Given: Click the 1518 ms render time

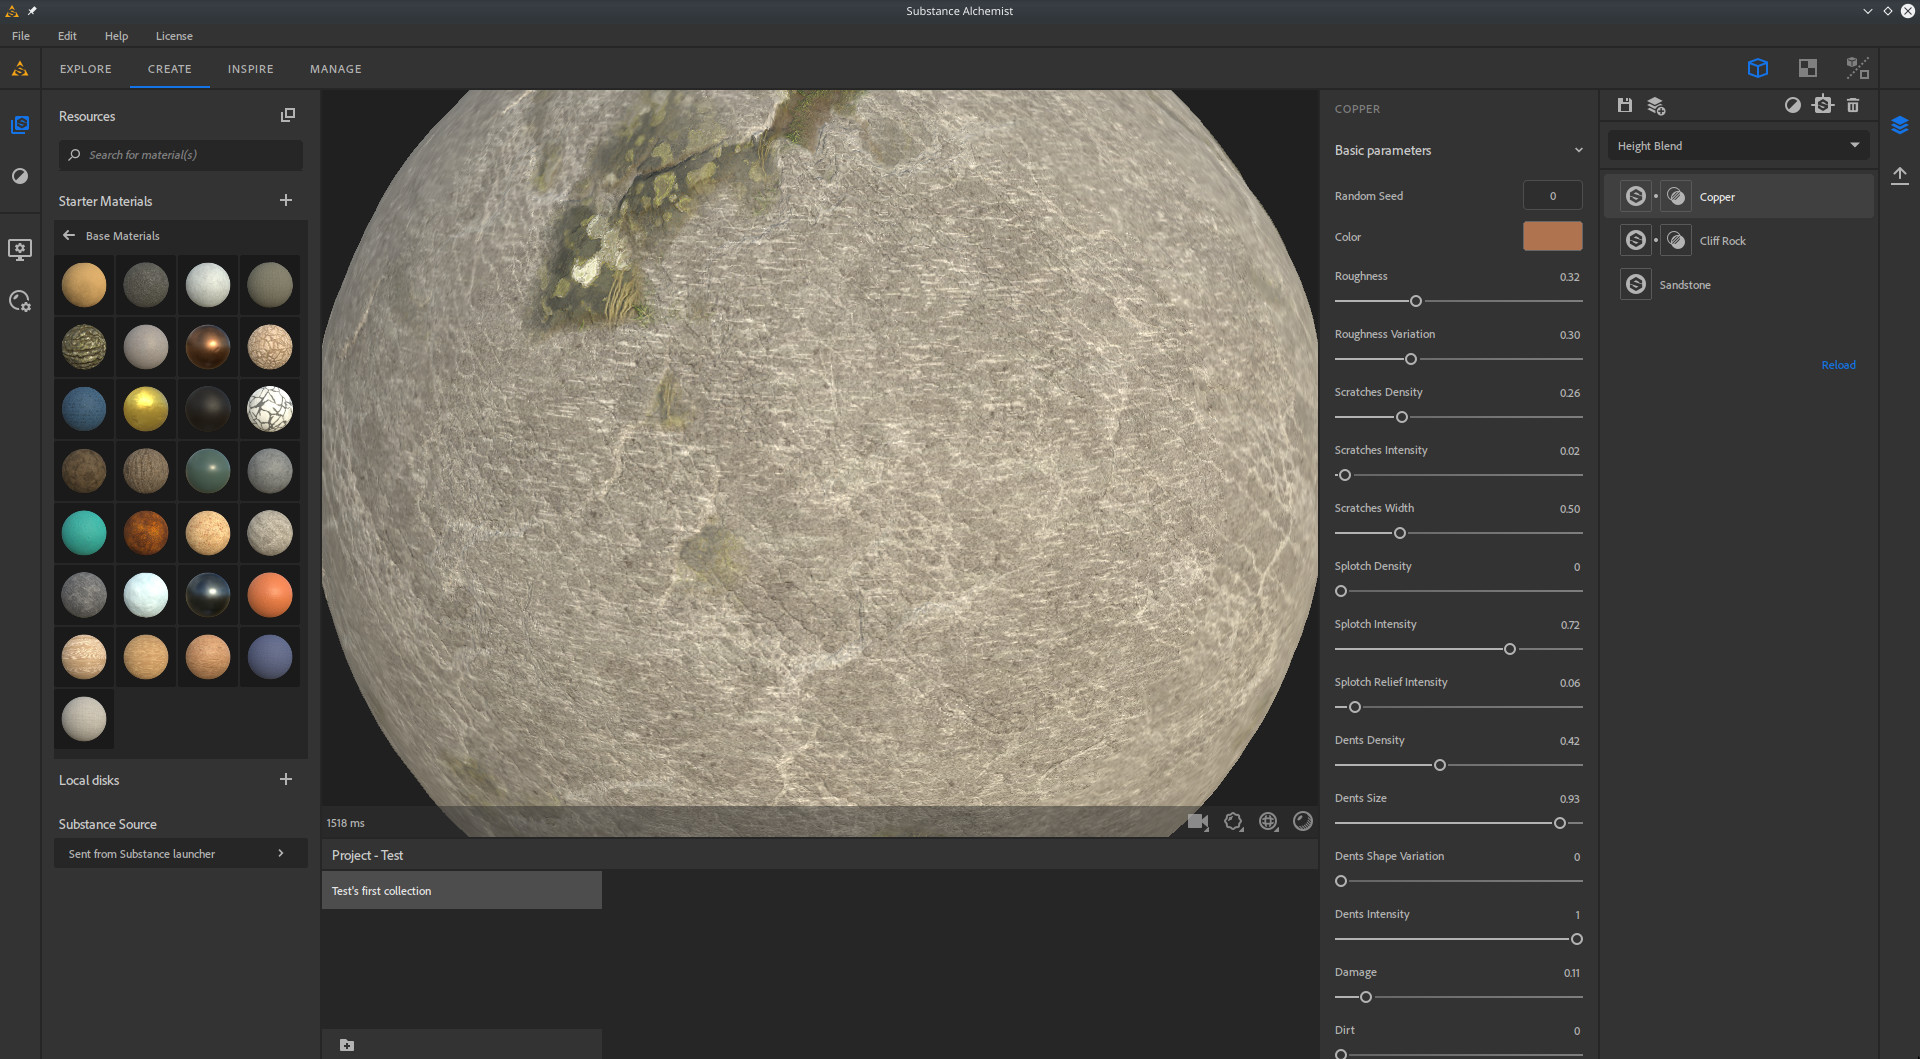Looking at the screenshot, I should (345, 823).
